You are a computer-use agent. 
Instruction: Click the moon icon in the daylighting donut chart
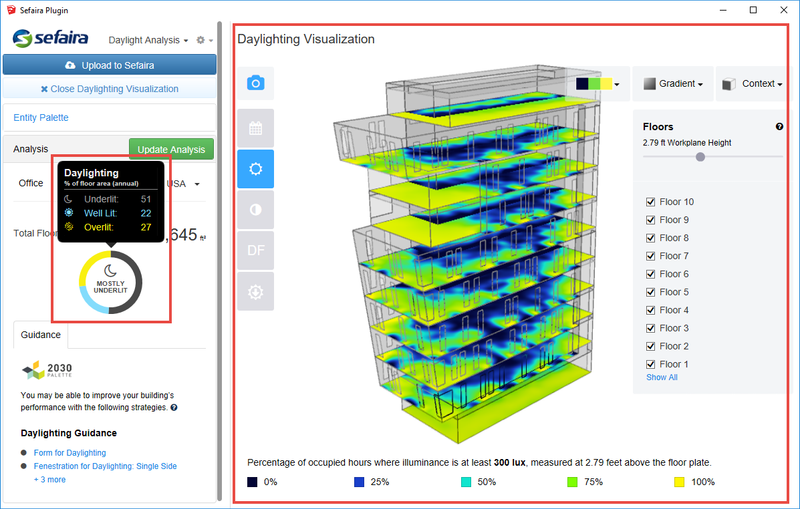click(112, 270)
